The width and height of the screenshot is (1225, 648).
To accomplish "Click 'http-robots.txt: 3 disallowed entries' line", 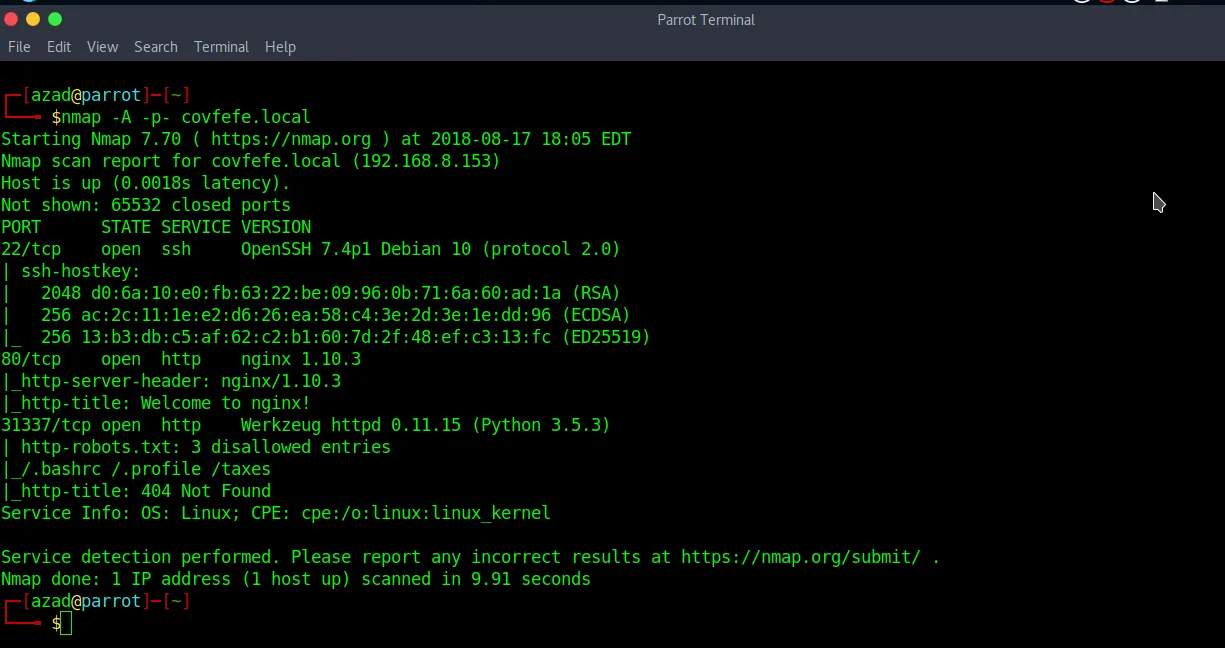I will coord(196,447).
